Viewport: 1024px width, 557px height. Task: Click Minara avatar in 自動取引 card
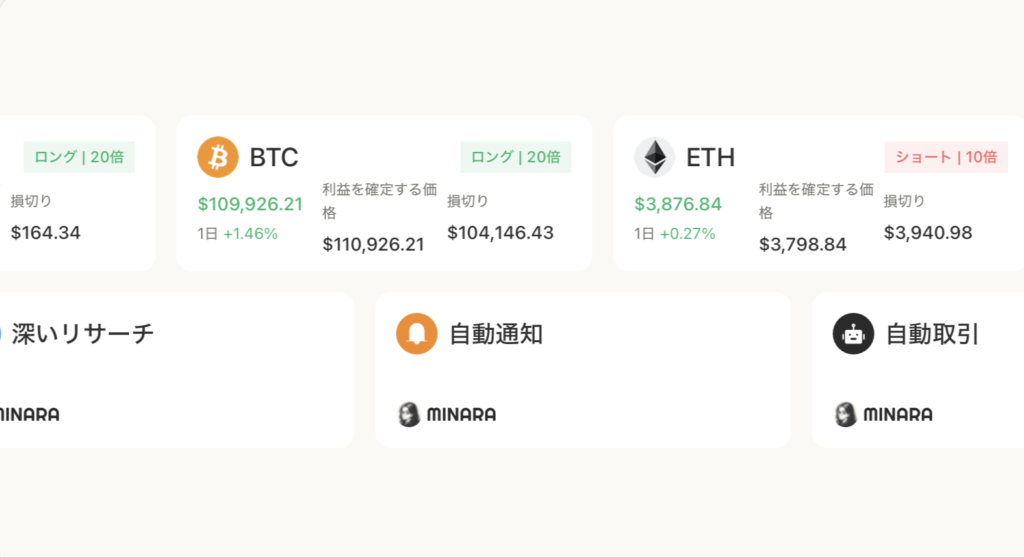coord(845,414)
